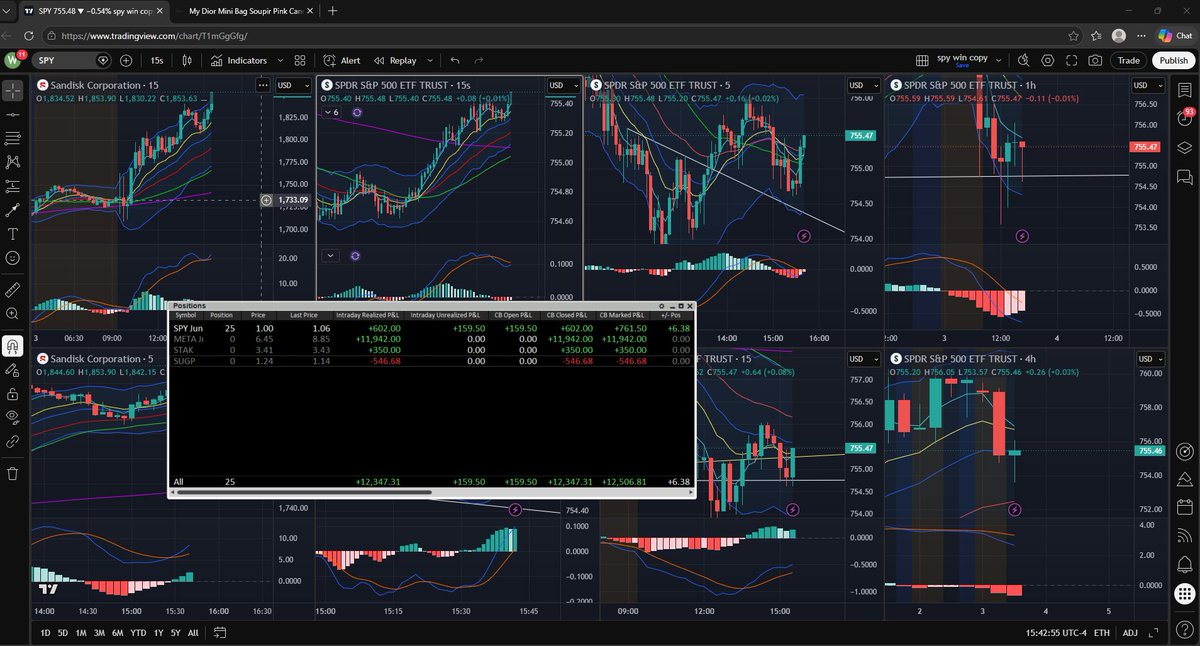Change the 15s interval selector
1200x646 pixels.
pos(157,60)
